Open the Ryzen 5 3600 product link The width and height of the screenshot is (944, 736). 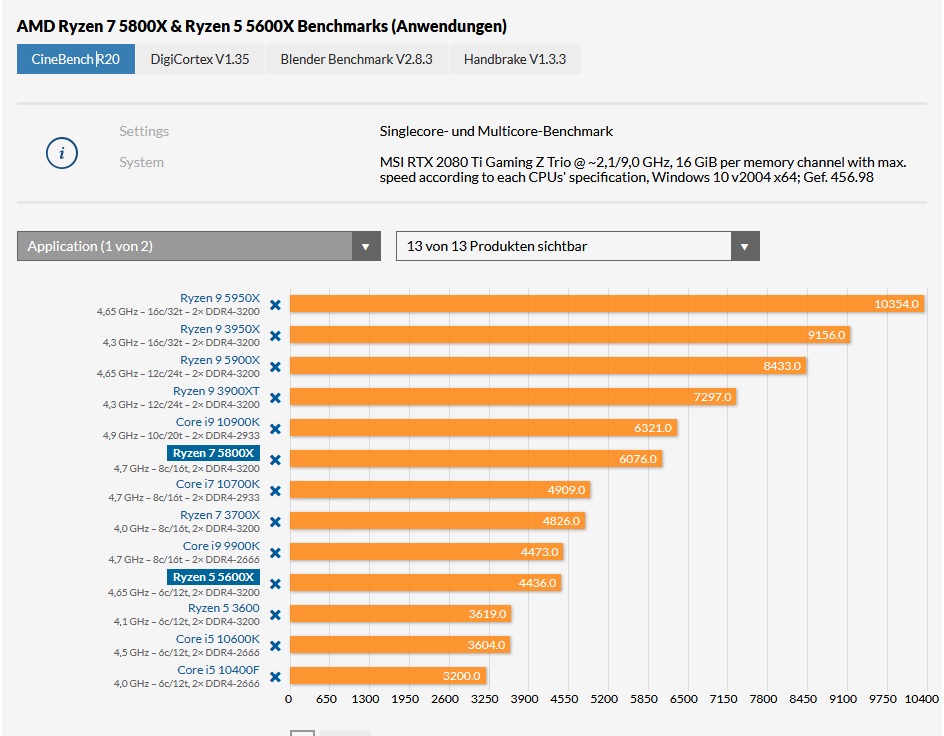click(224, 608)
